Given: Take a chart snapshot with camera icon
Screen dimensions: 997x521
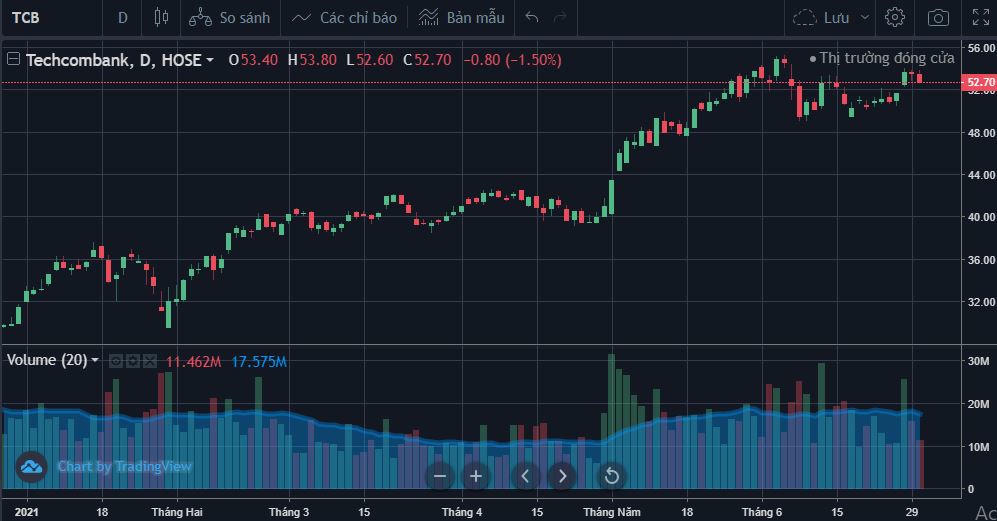Looking at the screenshot, I should point(938,18).
